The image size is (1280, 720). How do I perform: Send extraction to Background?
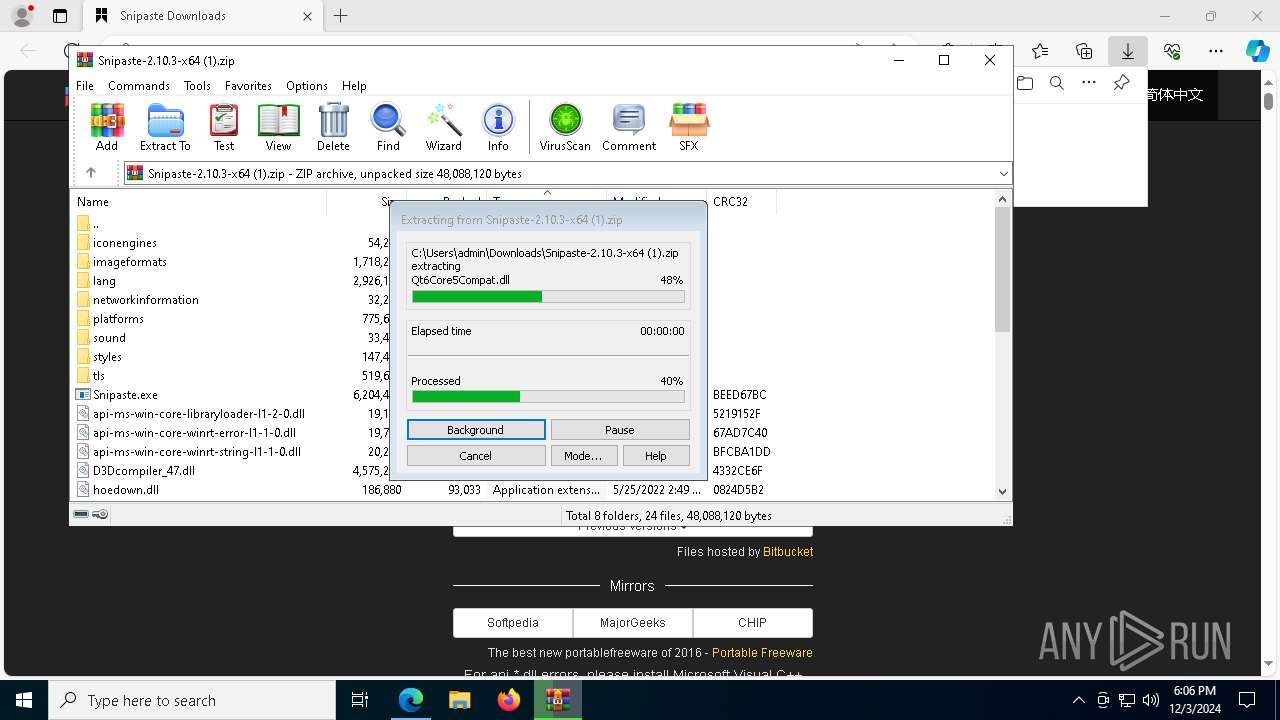coord(476,430)
